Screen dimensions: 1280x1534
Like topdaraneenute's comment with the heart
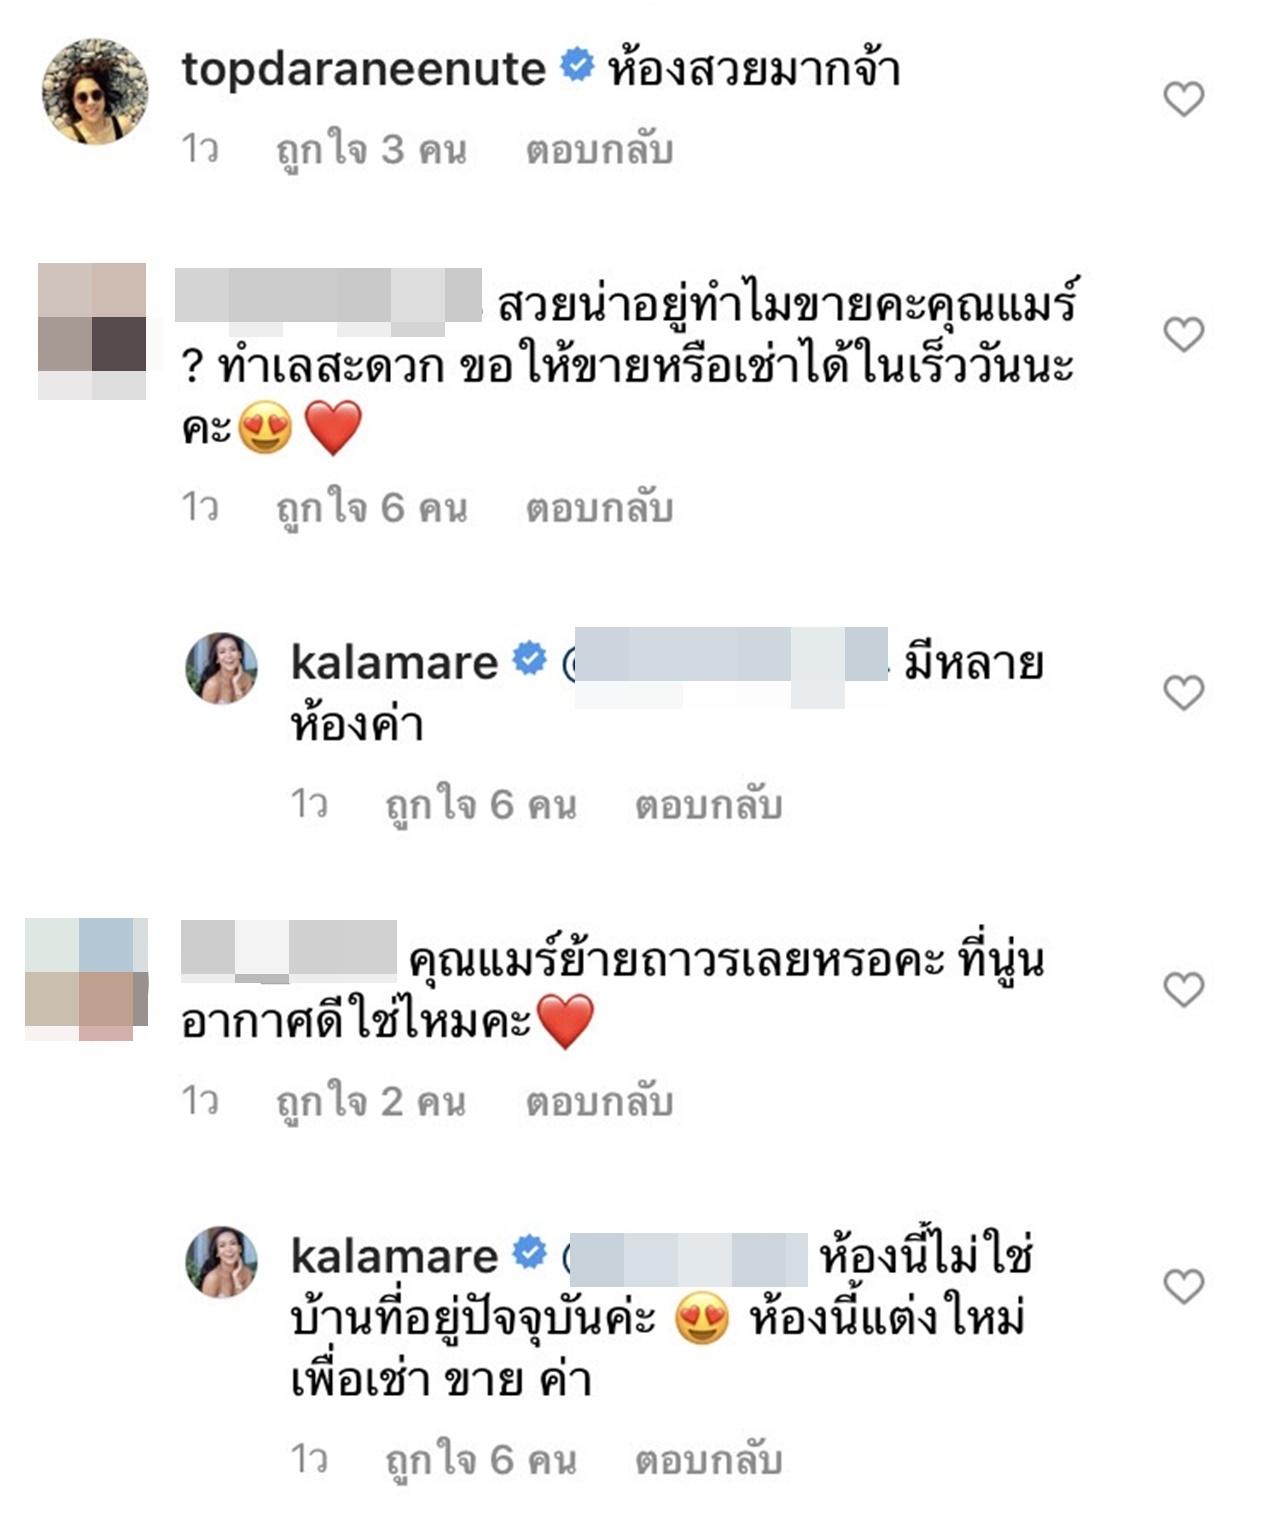pos(1184,99)
